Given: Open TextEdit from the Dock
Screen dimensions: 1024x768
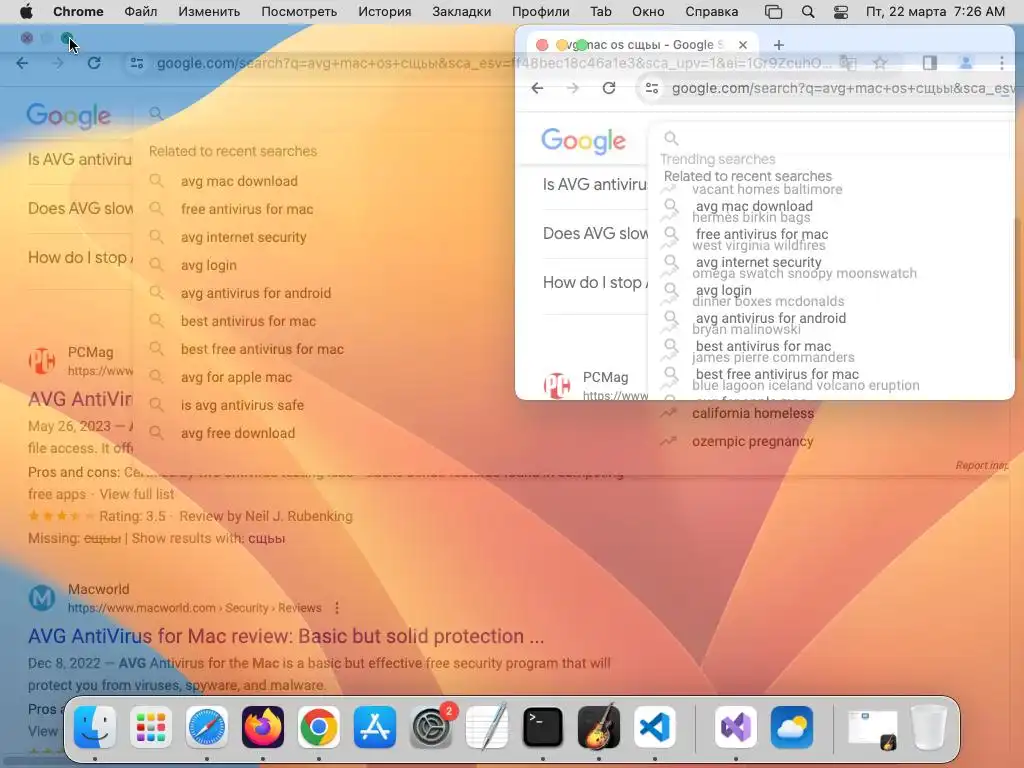Looking at the screenshot, I should coord(487,727).
